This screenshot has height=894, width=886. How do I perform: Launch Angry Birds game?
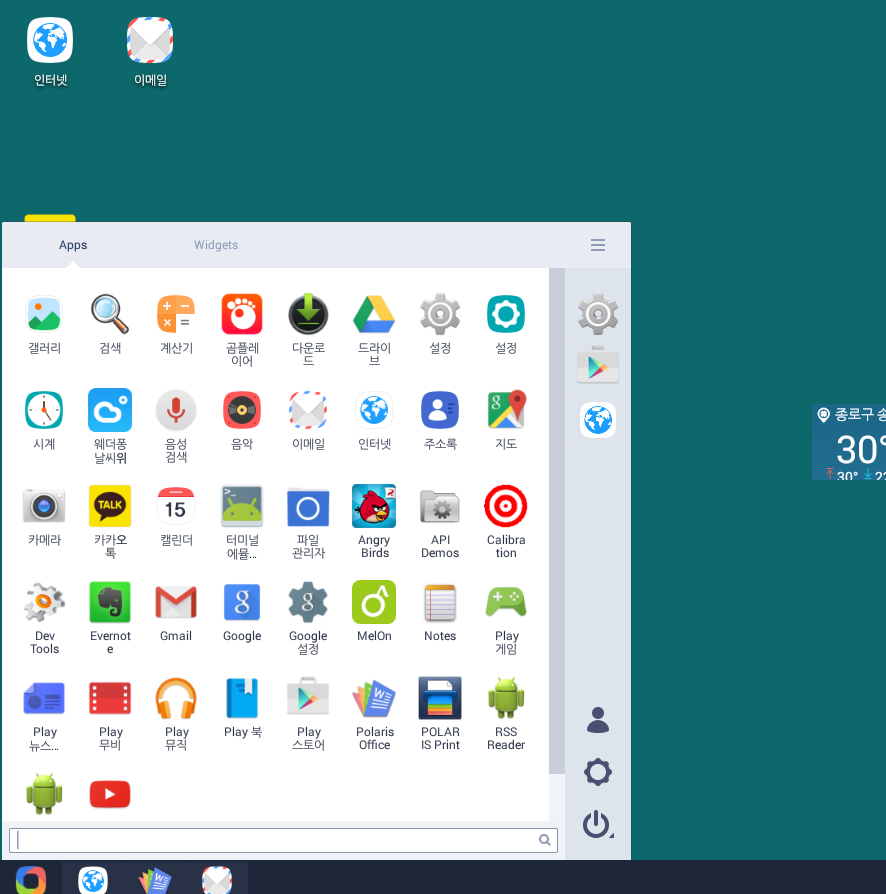point(374,506)
